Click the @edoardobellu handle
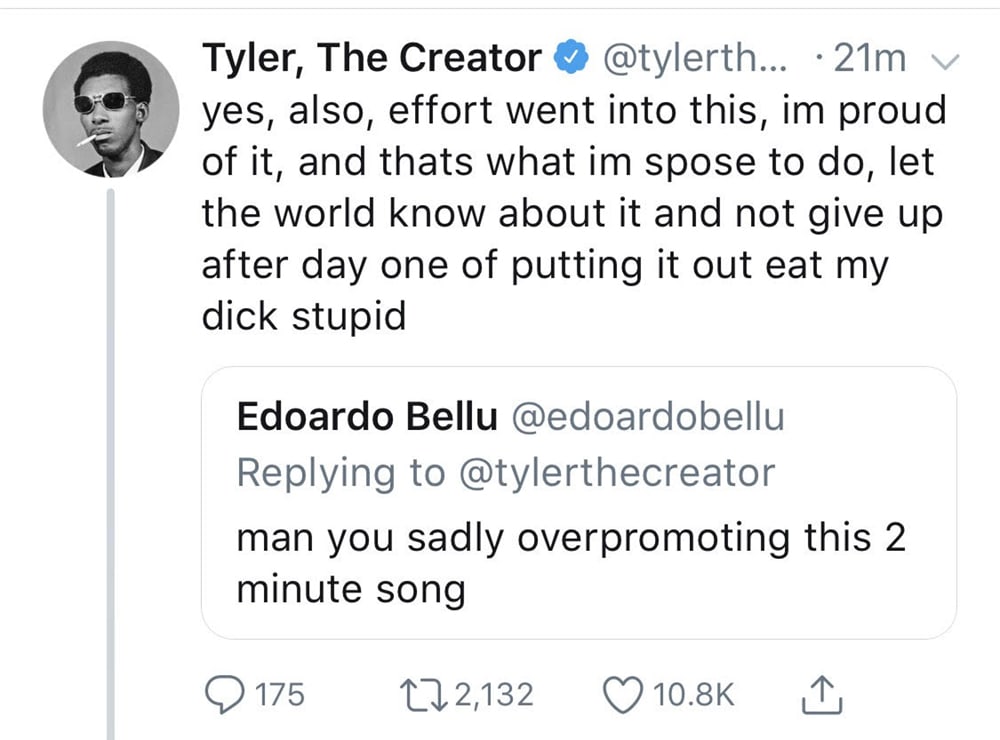1000x740 pixels. click(648, 418)
